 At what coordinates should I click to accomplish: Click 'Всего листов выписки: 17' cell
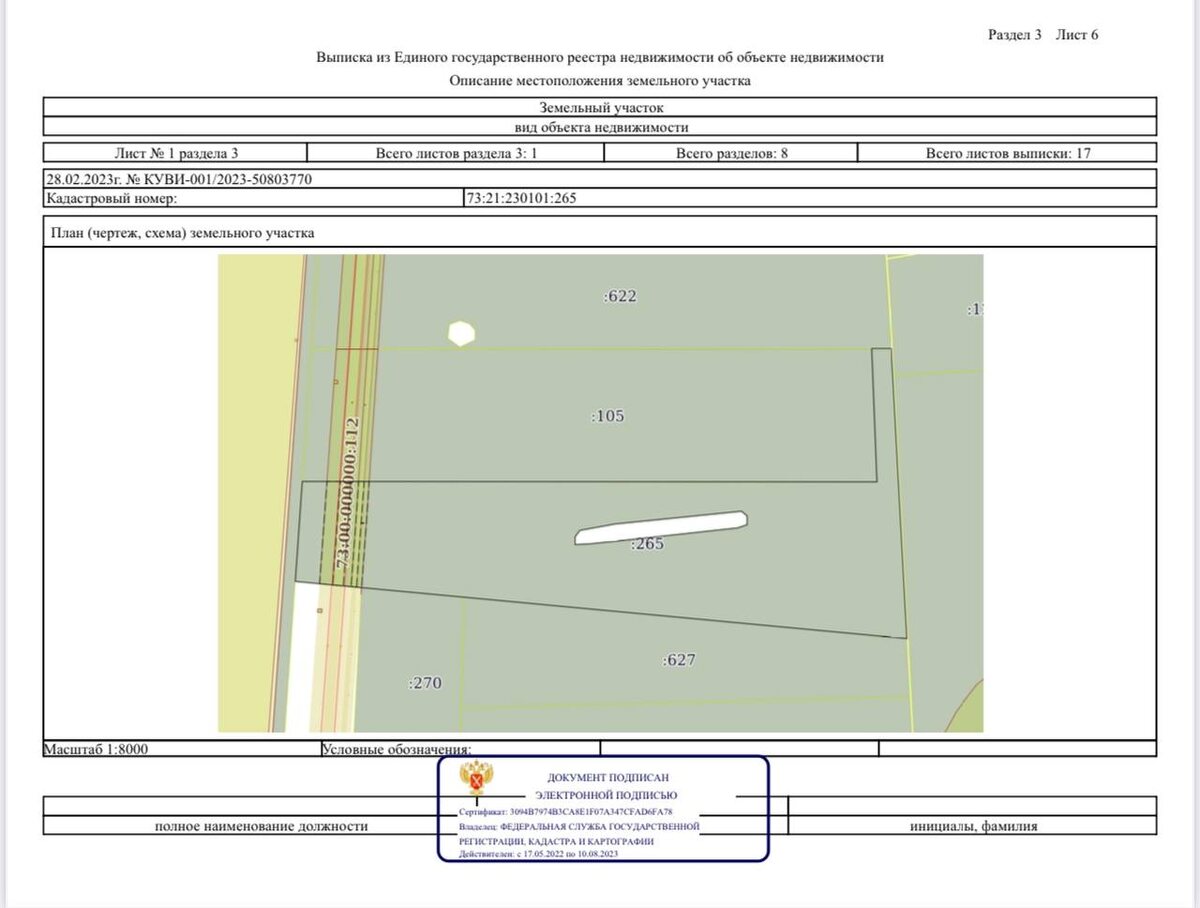coord(1008,153)
